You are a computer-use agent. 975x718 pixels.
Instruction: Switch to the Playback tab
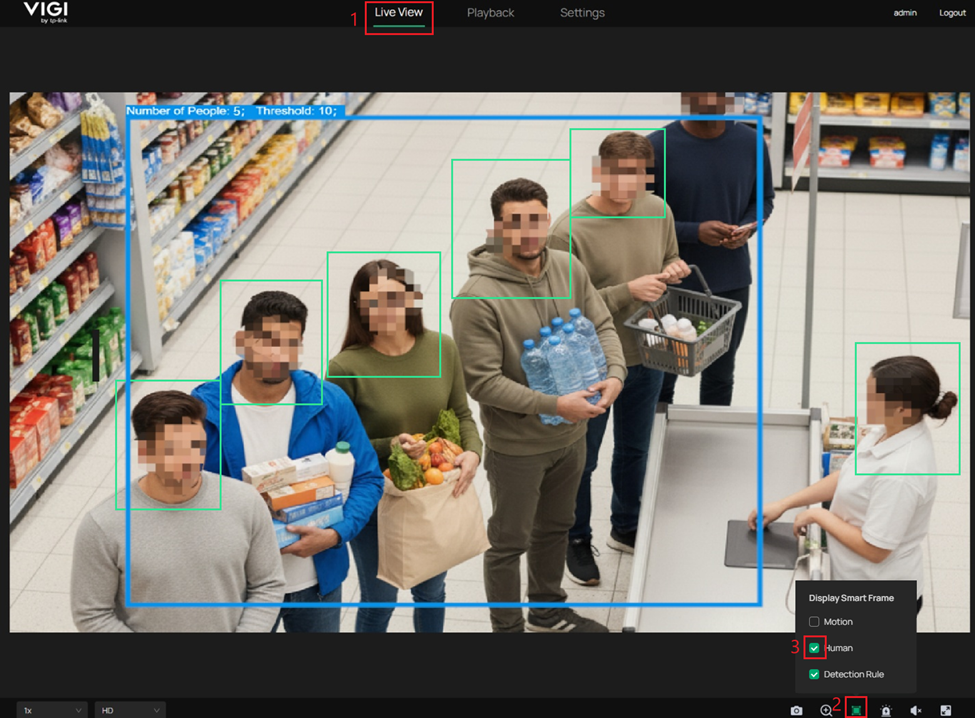(491, 12)
